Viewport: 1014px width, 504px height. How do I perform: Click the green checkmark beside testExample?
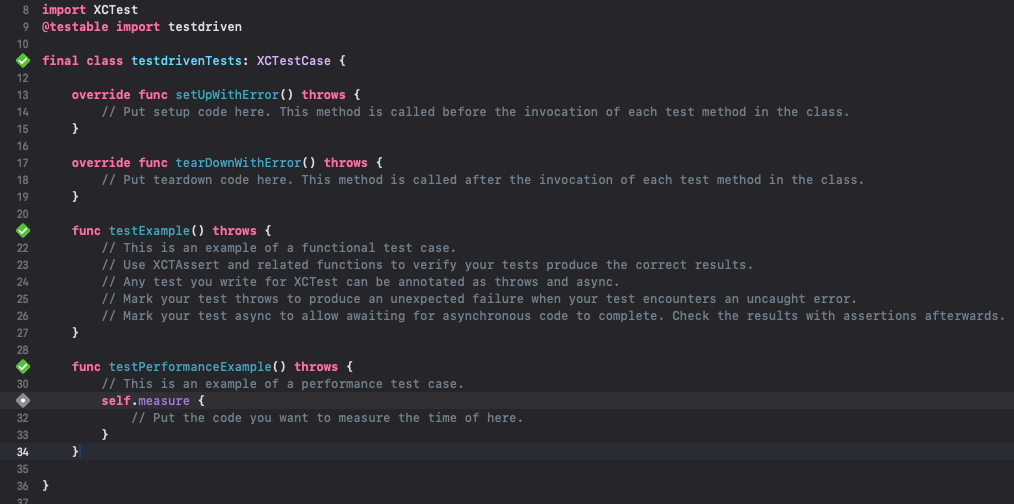[23, 230]
